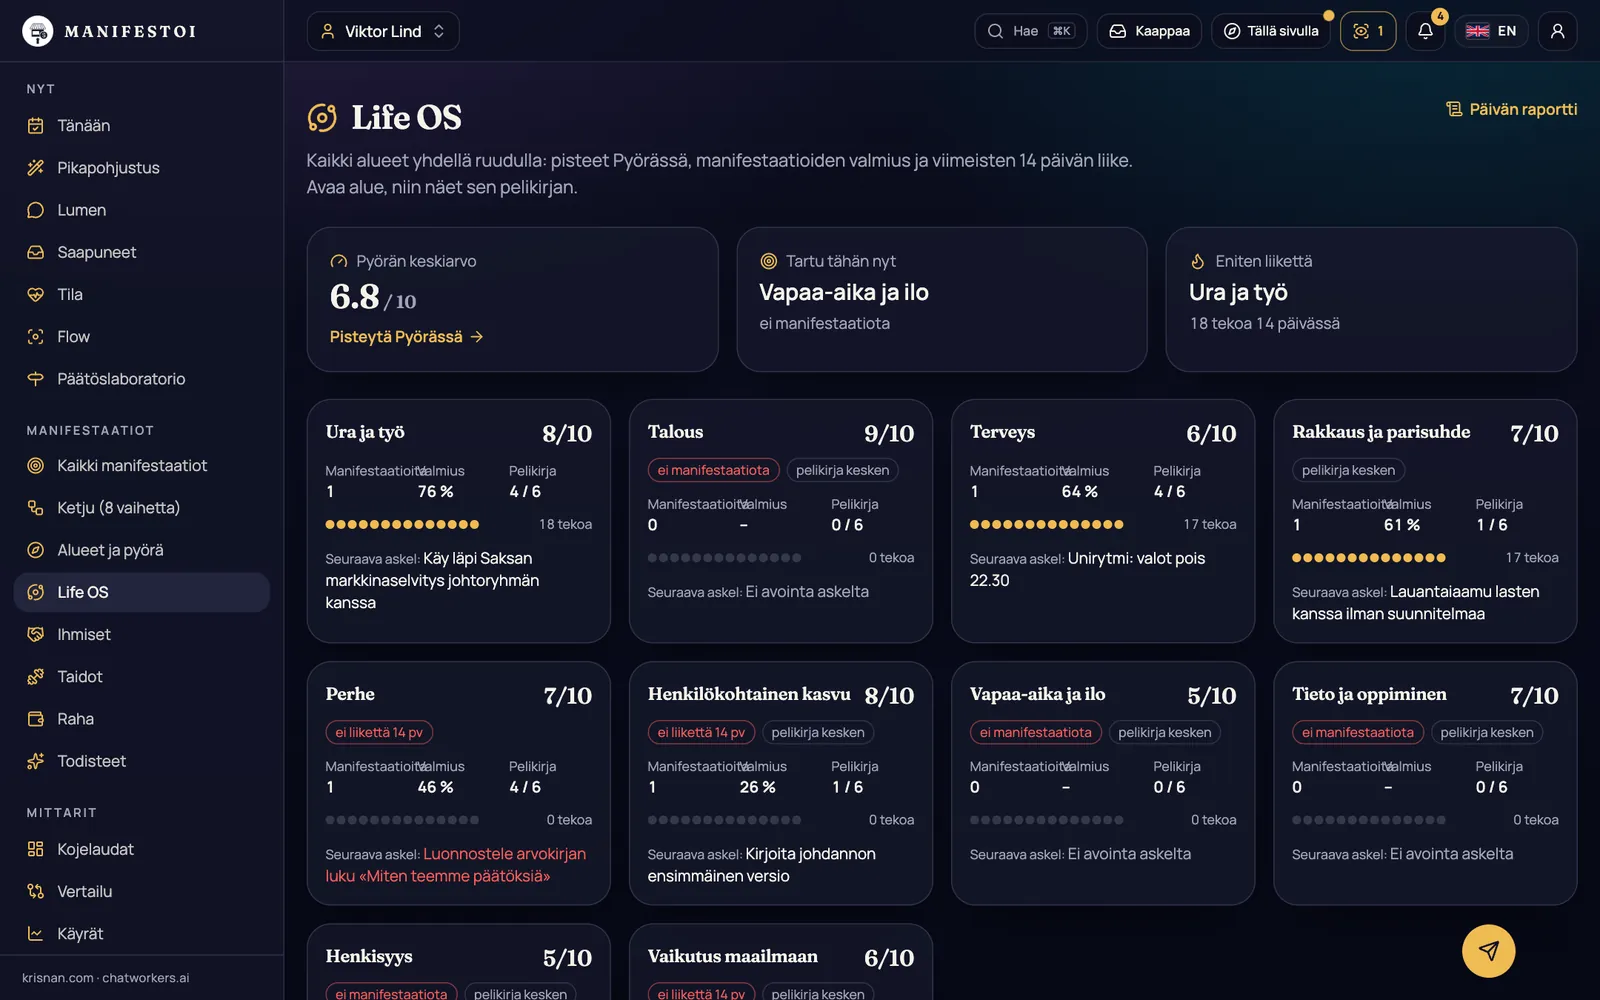The image size is (1600, 1000).
Task: Open the Lumen chat icon
Action: (x=36, y=210)
